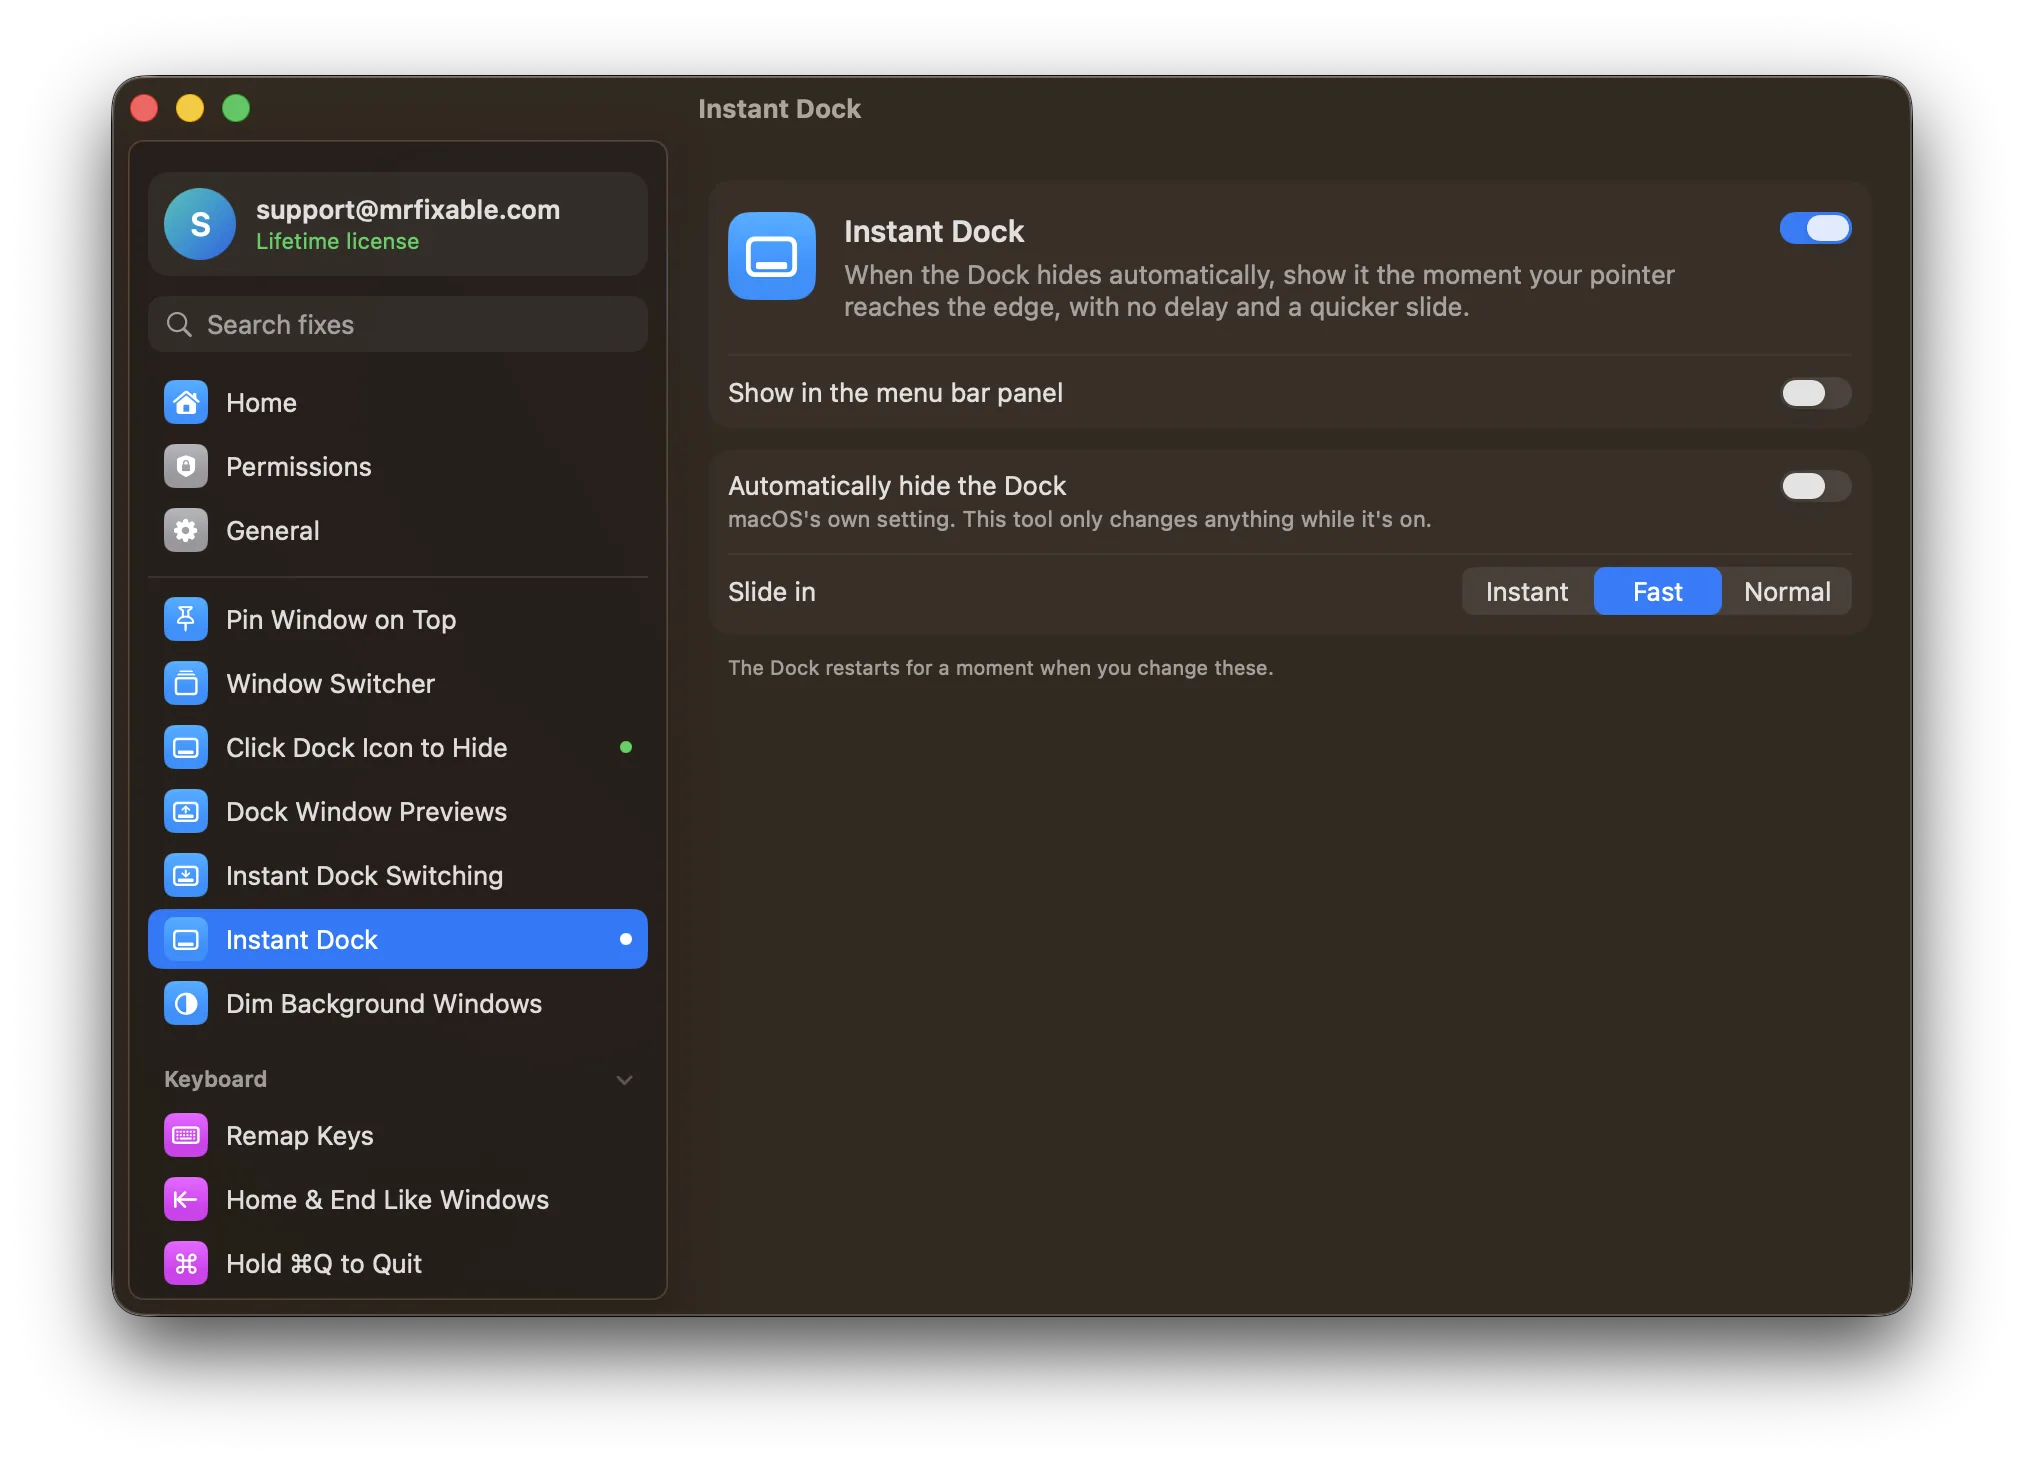Open Dock Window Previews fix
The width and height of the screenshot is (2024, 1464).
(398, 812)
